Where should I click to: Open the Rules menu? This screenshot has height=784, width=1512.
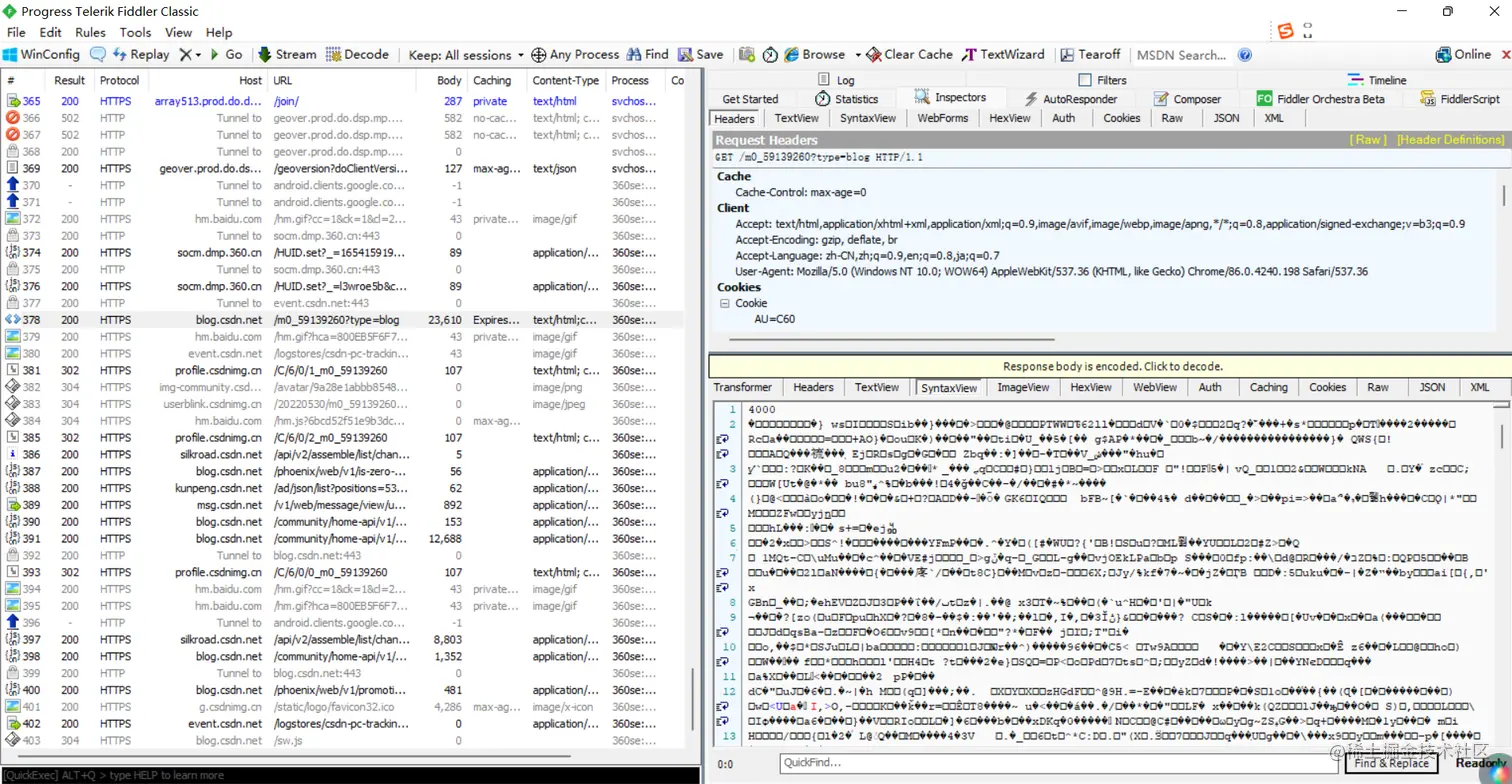pos(90,32)
